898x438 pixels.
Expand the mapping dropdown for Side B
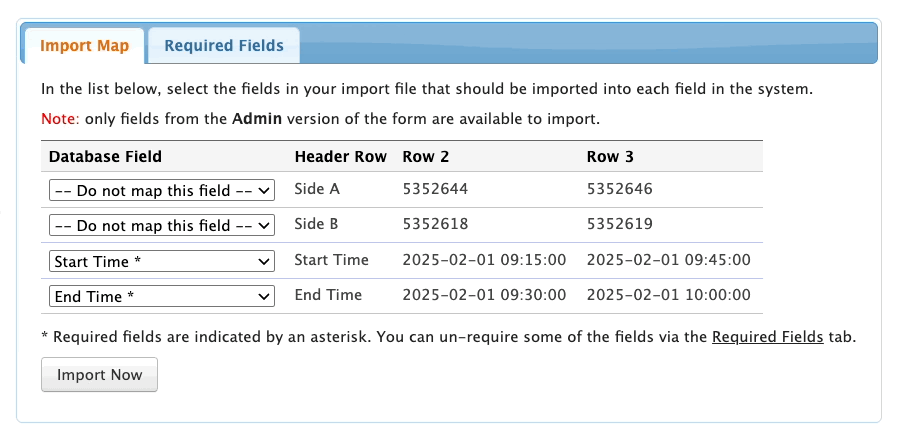(162, 225)
